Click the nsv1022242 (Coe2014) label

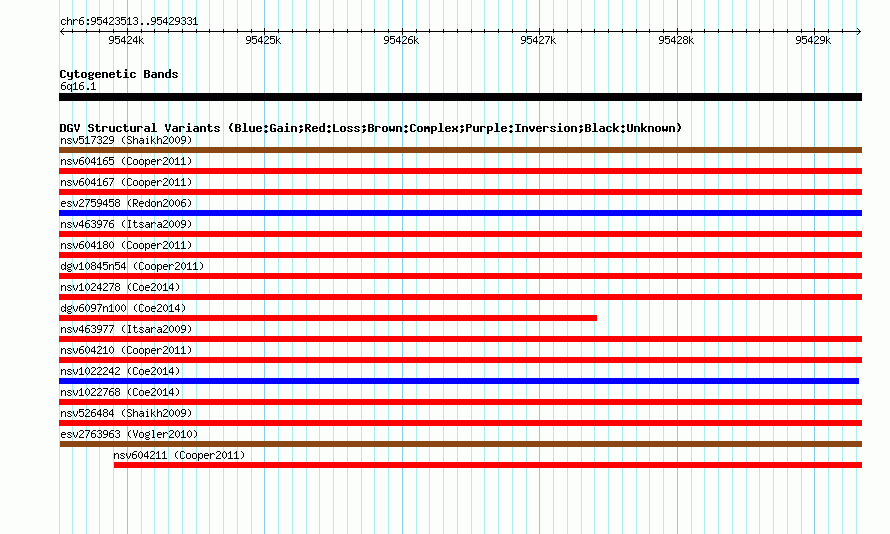120,371
